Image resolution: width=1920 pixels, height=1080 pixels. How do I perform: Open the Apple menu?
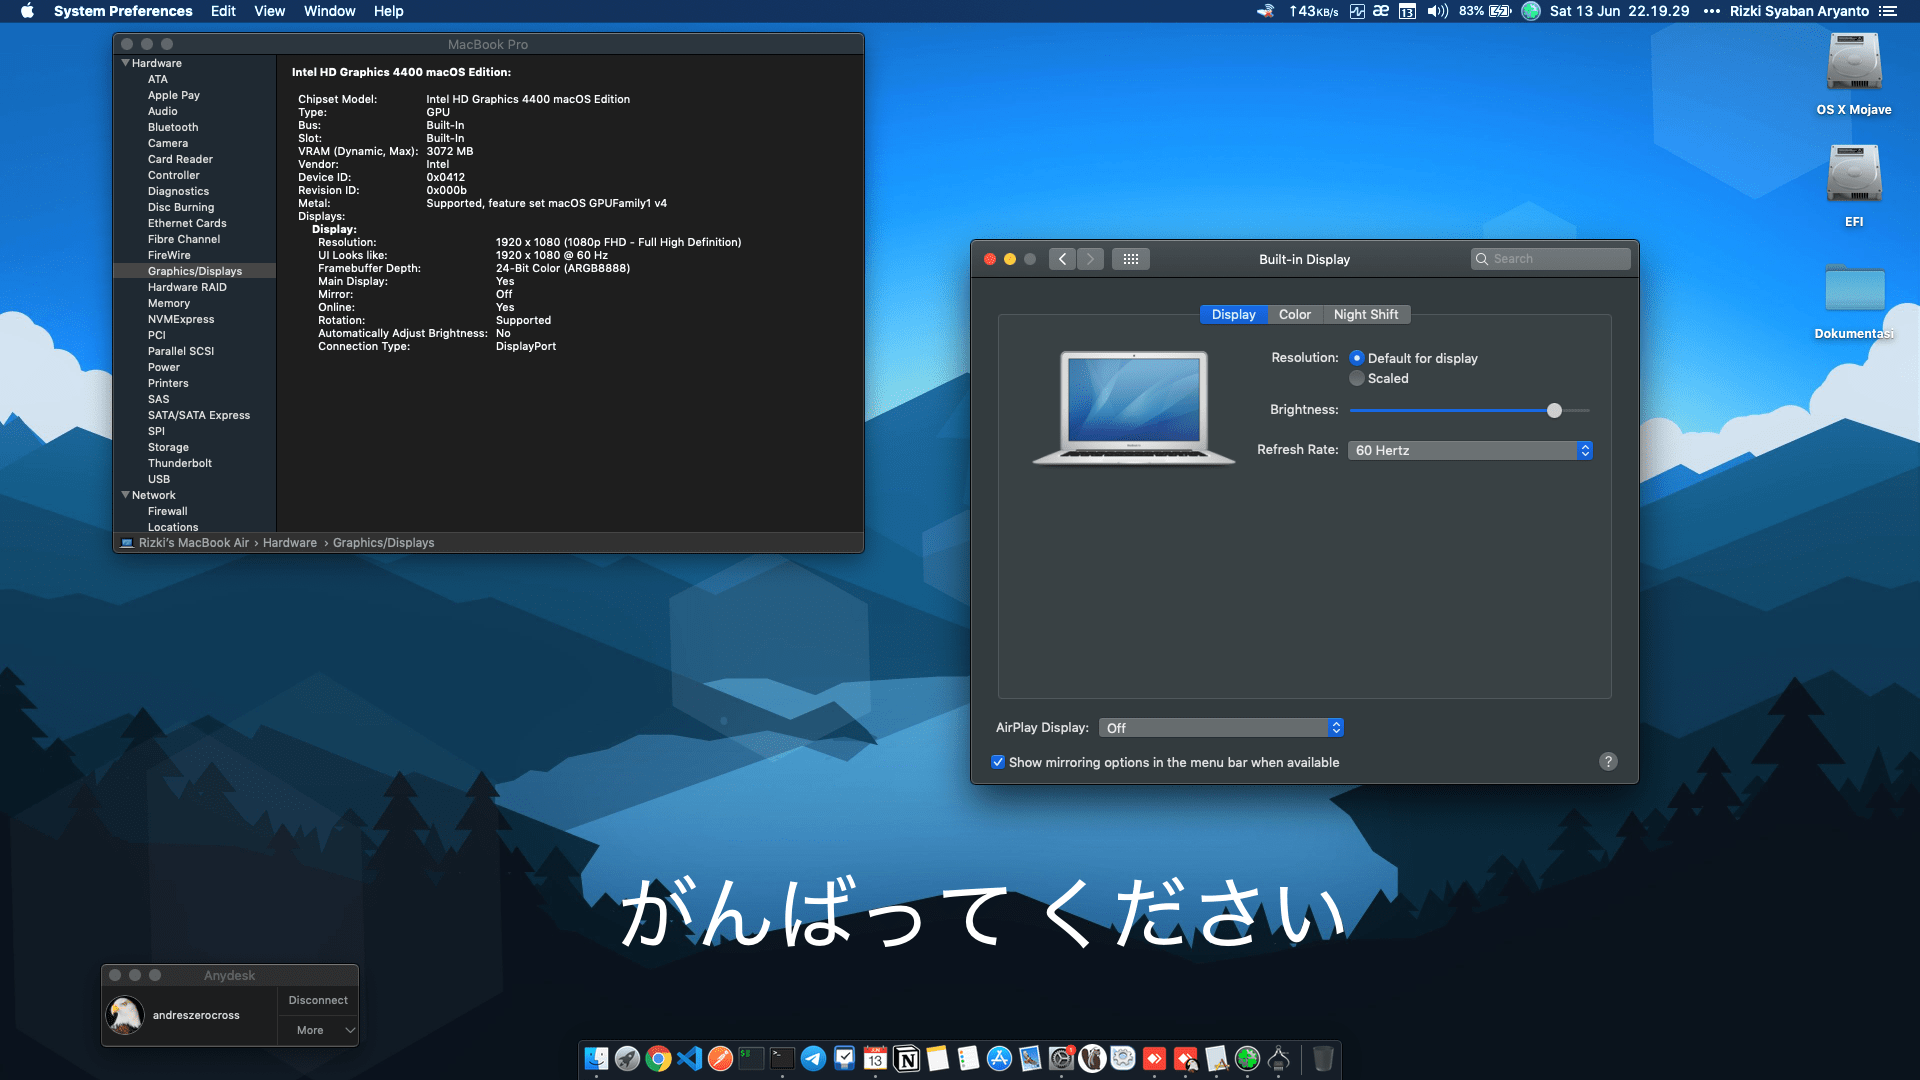coord(27,11)
